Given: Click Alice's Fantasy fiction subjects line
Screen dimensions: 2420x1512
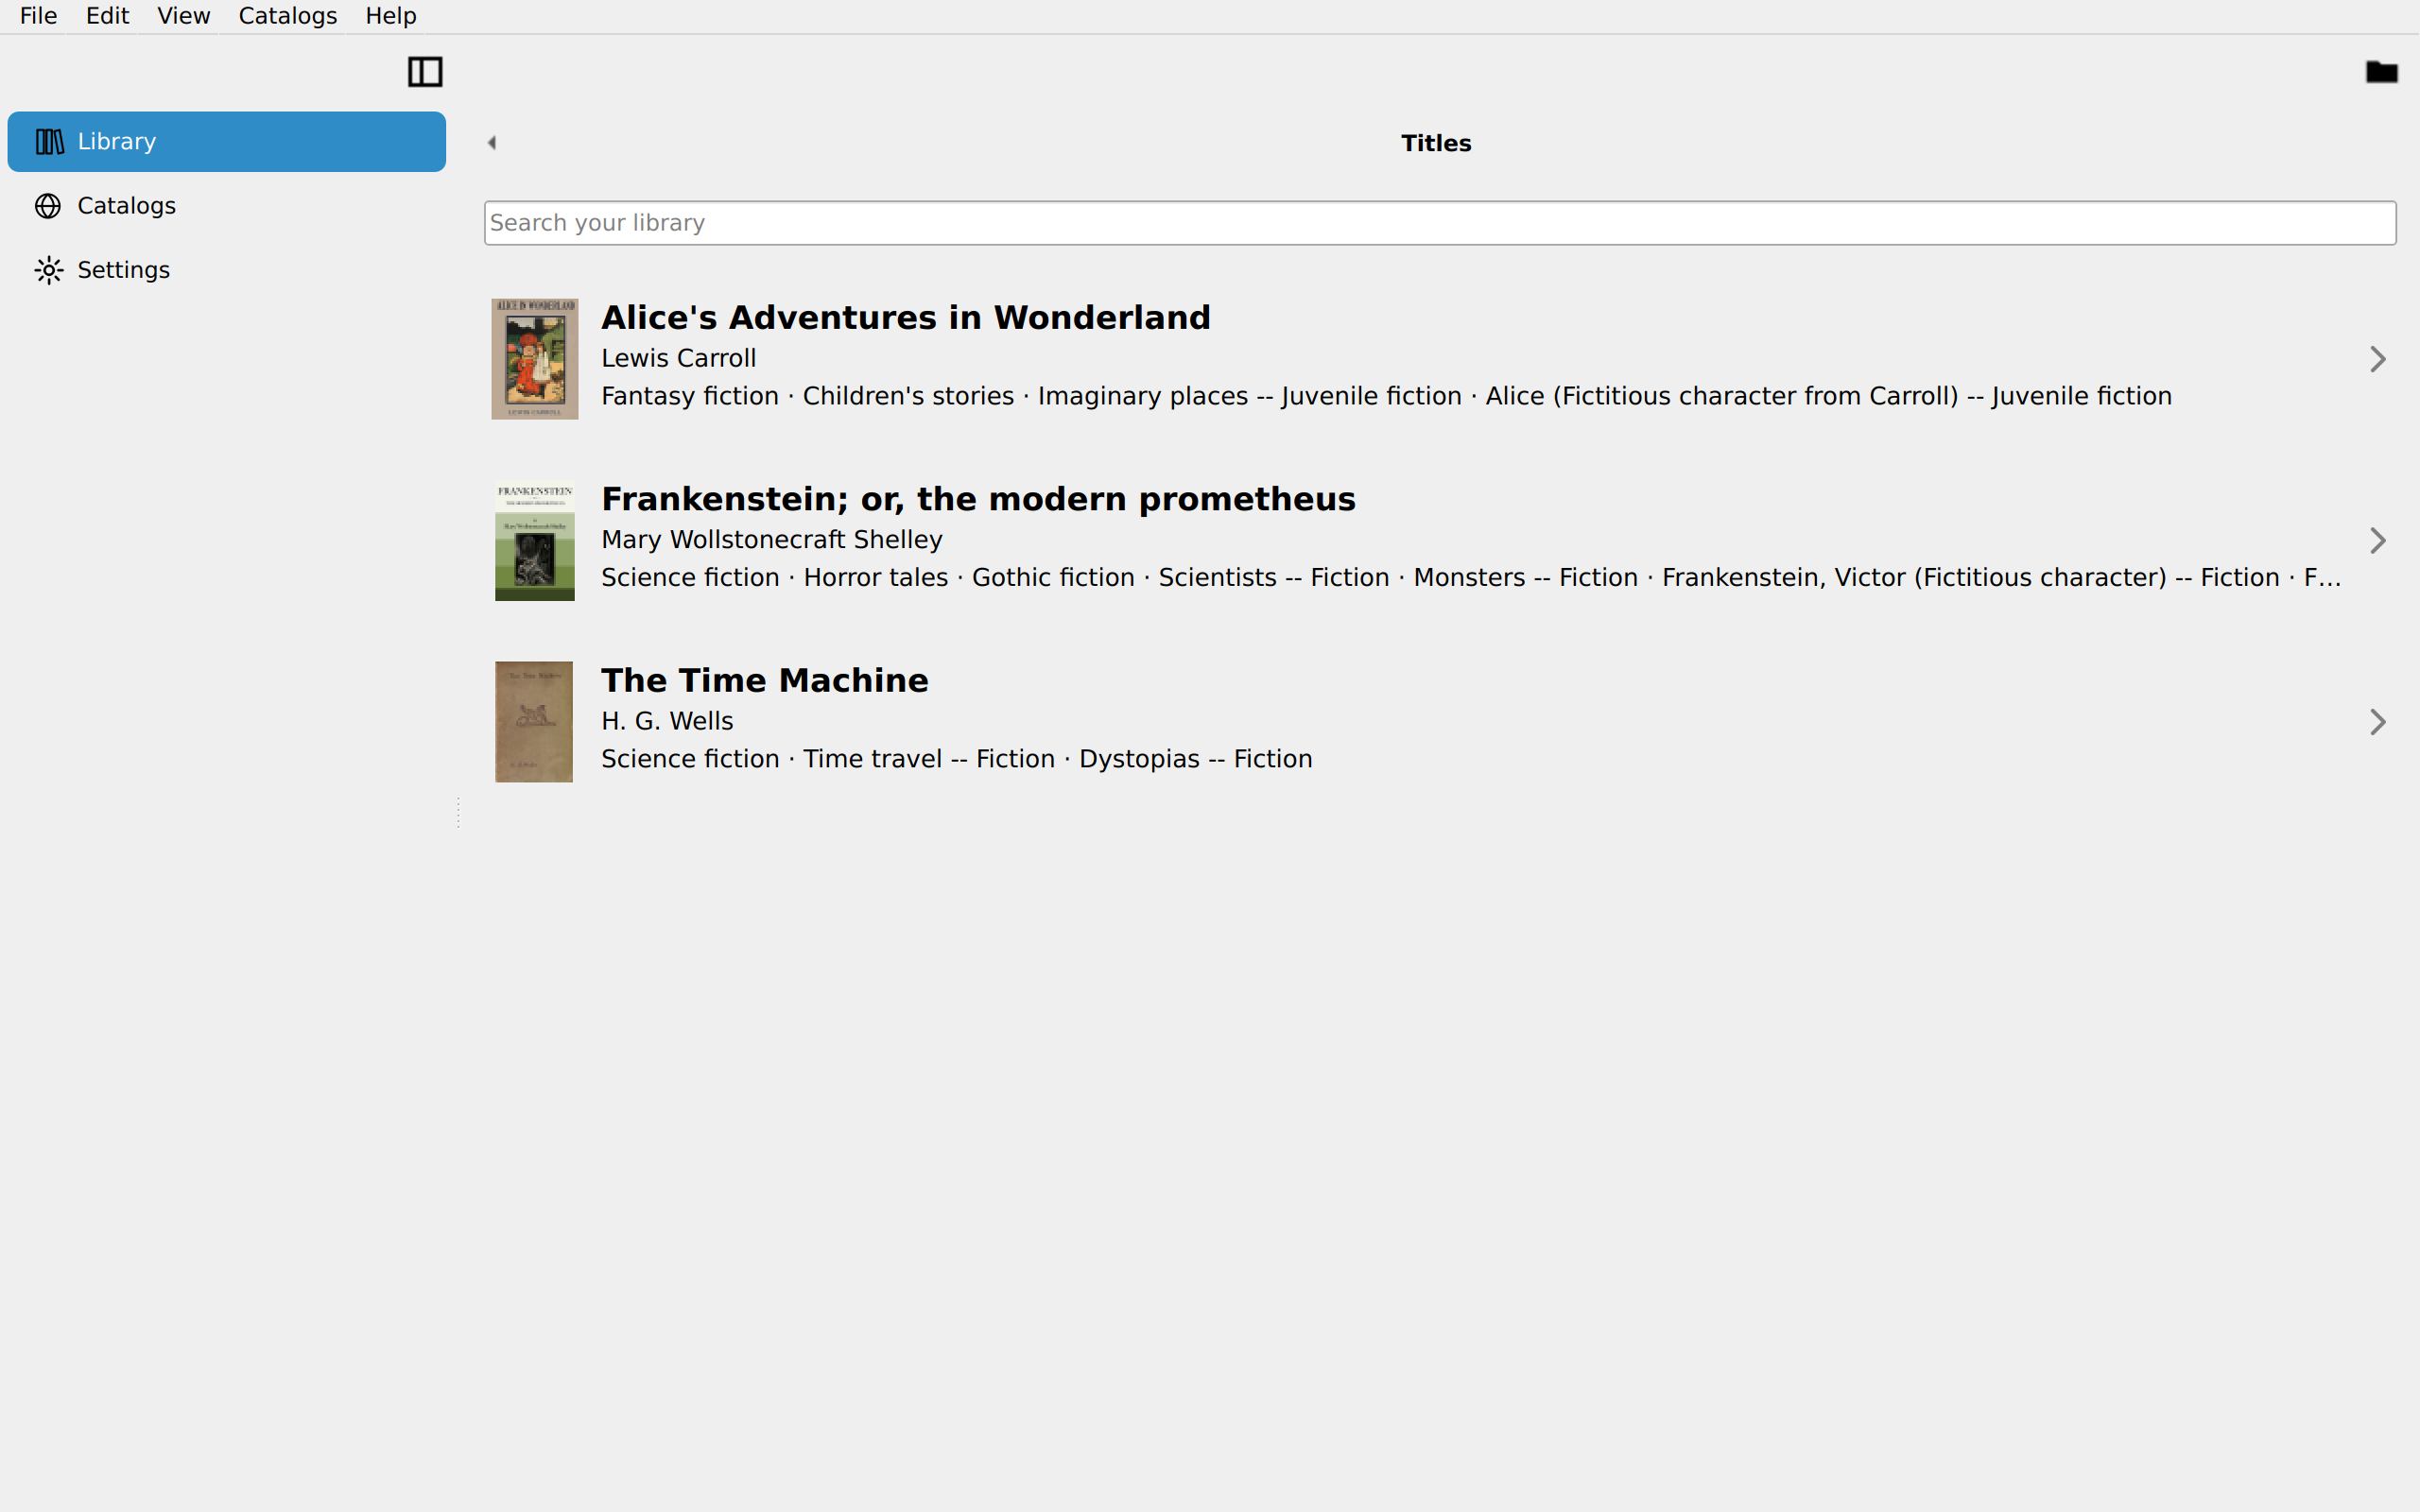Looking at the screenshot, I should pos(1386,396).
